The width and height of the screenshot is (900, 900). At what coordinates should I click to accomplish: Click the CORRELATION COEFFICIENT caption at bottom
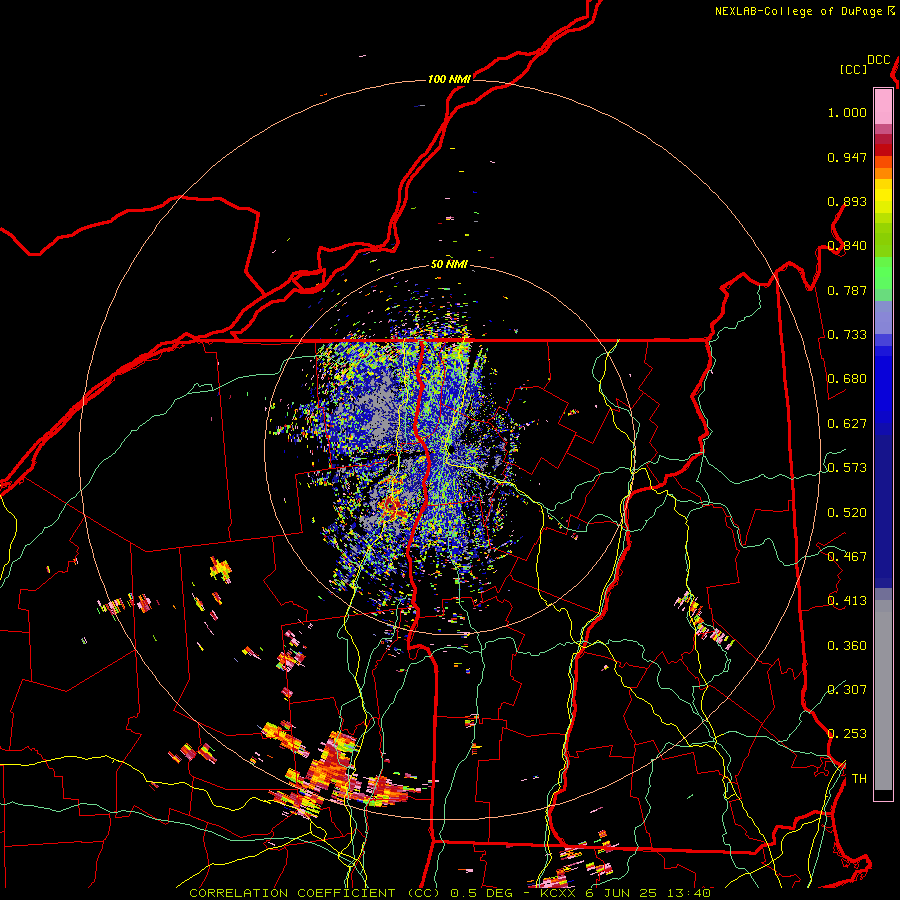pos(450,893)
